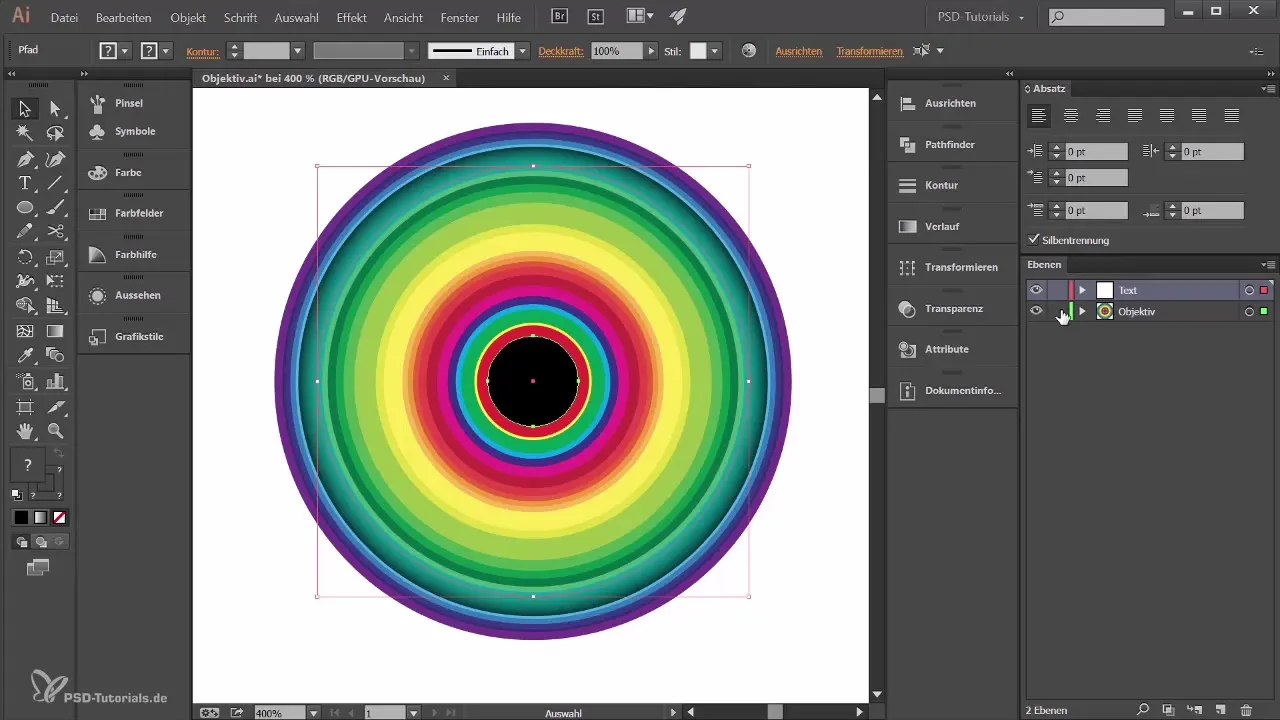Select the Mesh tool
1280x720 pixels.
click(x=25, y=331)
